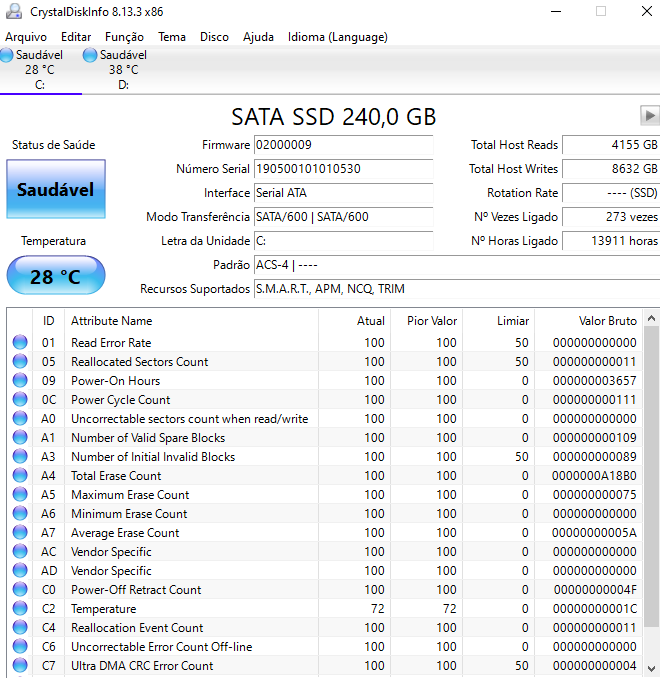The image size is (660, 678).
Task: Open the Disco menu
Action: (x=214, y=37)
